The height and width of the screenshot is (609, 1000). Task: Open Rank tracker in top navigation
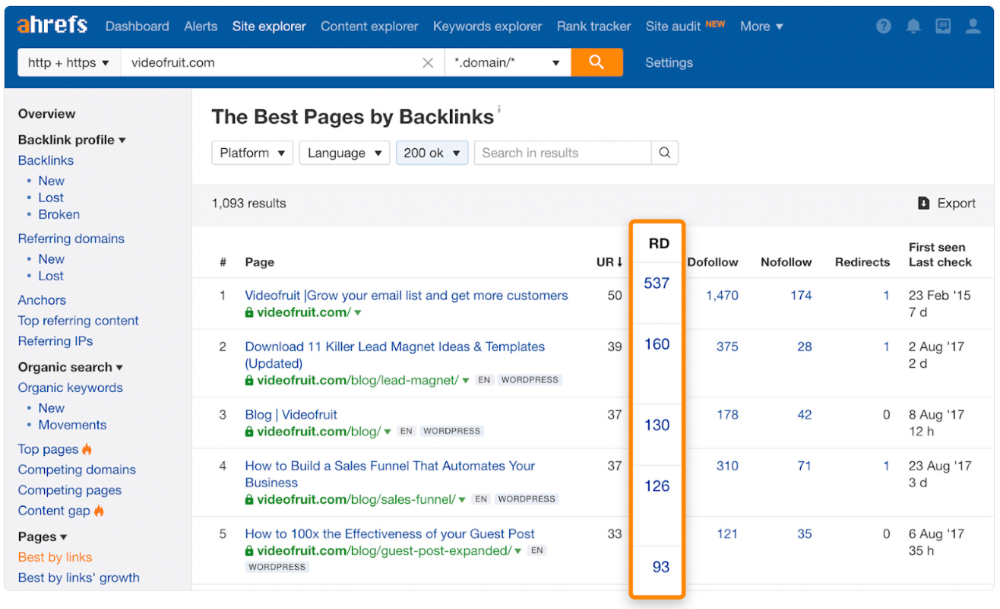pos(594,26)
